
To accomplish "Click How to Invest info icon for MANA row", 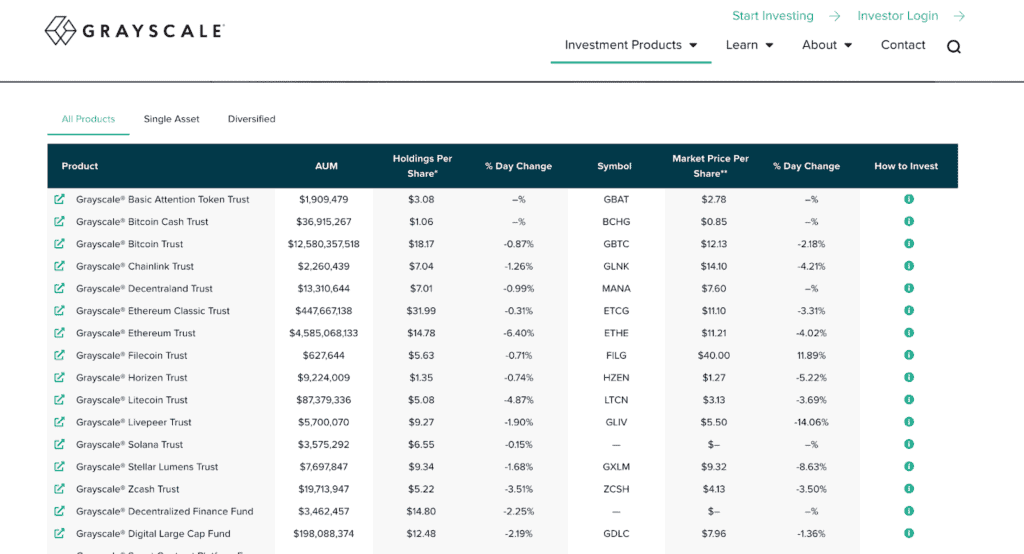I will pyautogui.click(x=908, y=288).
